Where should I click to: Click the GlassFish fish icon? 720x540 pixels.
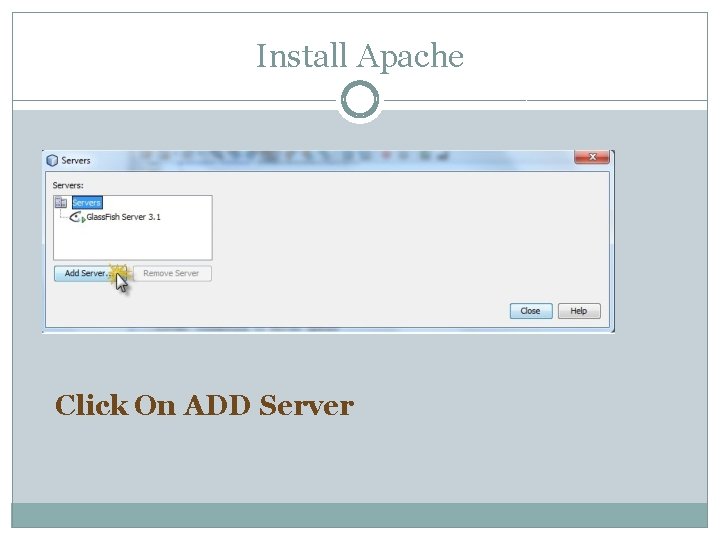[x=77, y=217]
